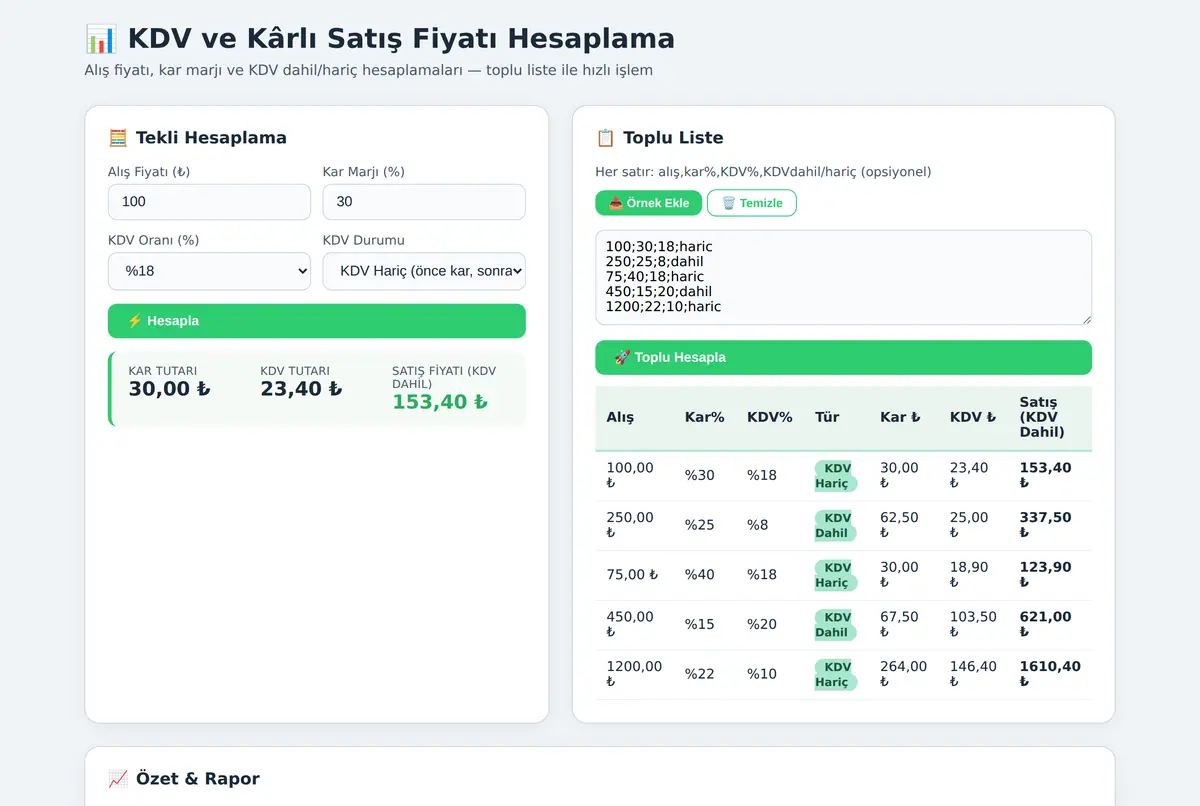Image resolution: width=1200 pixels, height=806 pixels.
Task: Click the KDV% column header
Action: click(769, 417)
